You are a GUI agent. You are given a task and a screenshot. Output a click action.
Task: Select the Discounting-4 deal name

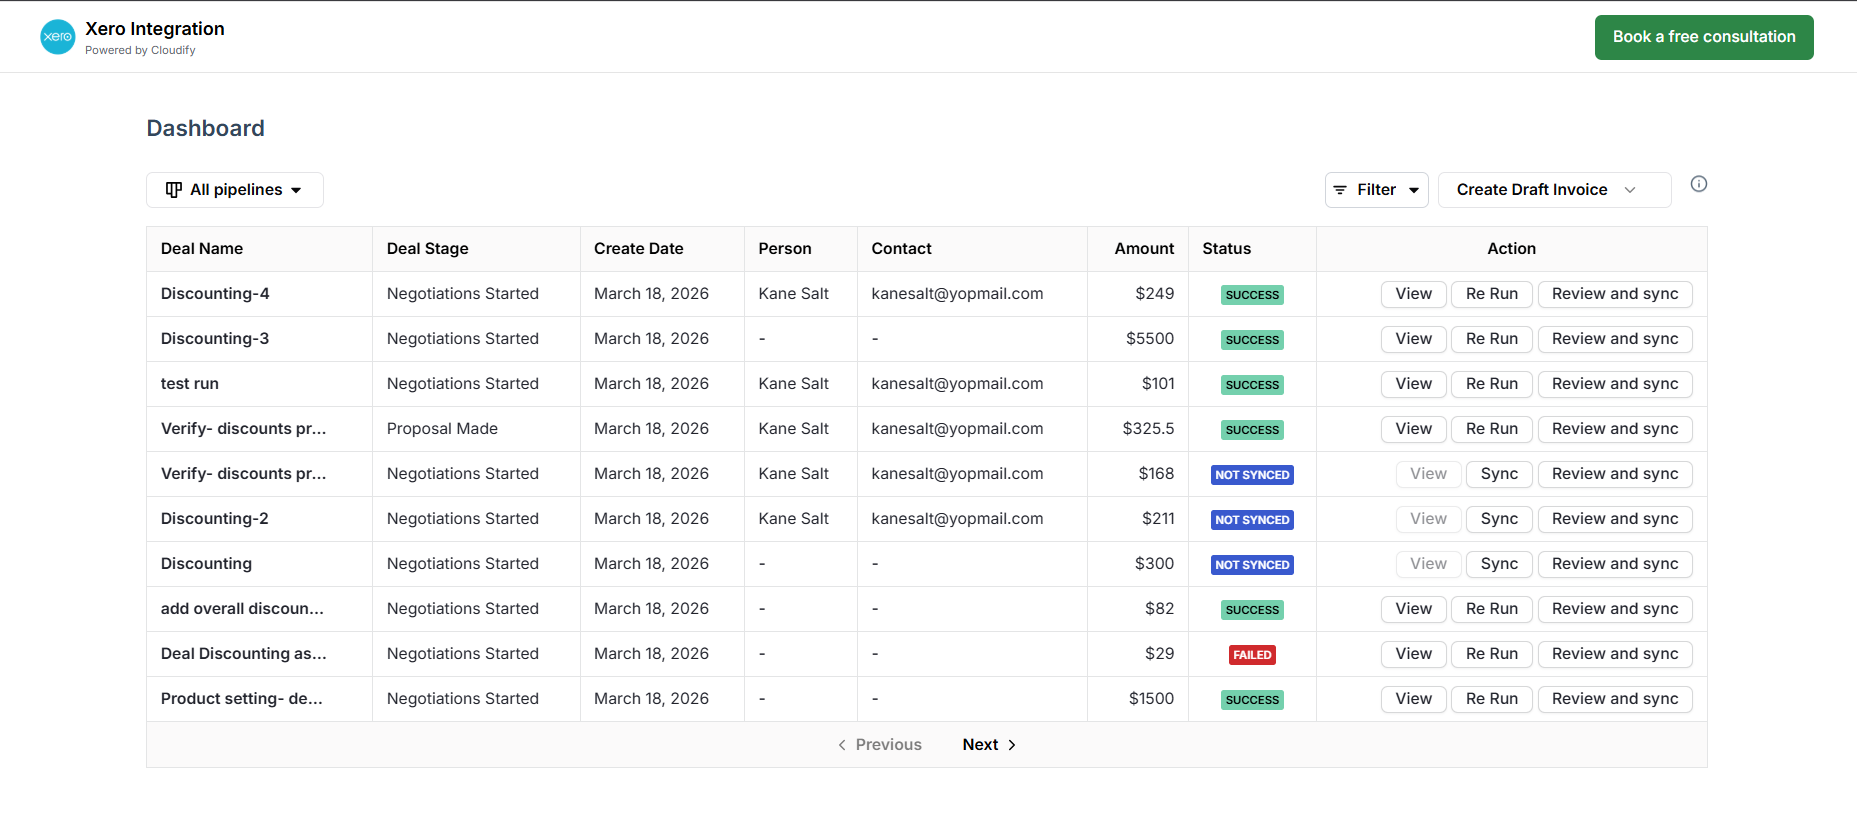(x=215, y=294)
